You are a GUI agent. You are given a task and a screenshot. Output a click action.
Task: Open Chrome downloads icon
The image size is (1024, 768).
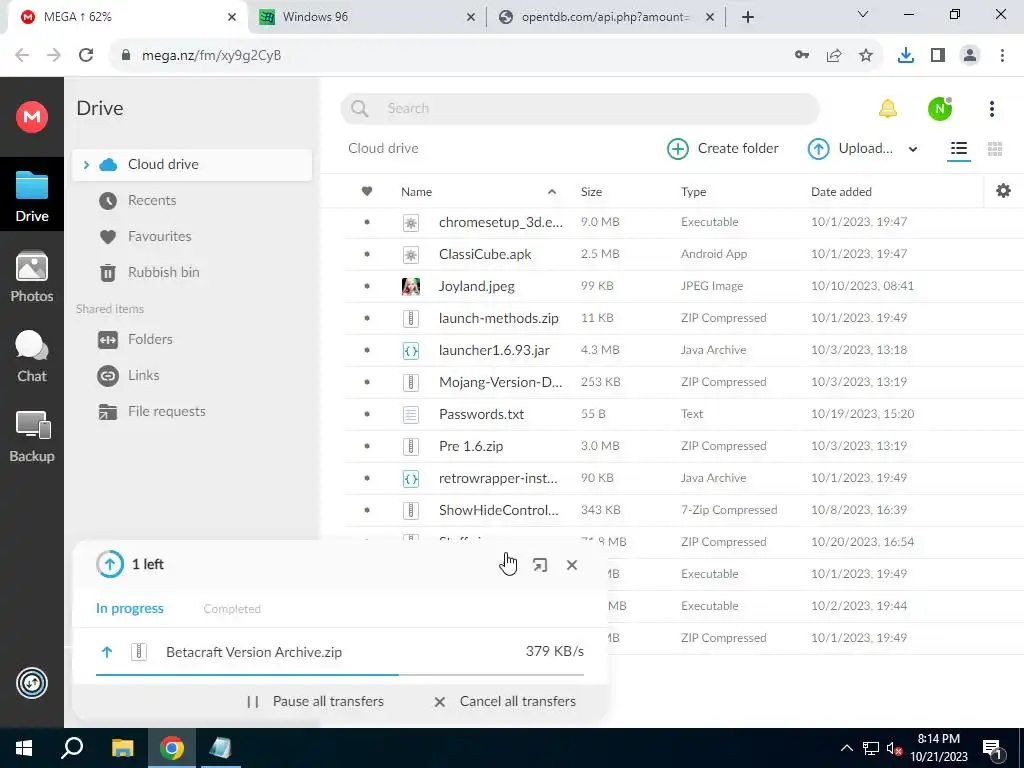[905, 56]
